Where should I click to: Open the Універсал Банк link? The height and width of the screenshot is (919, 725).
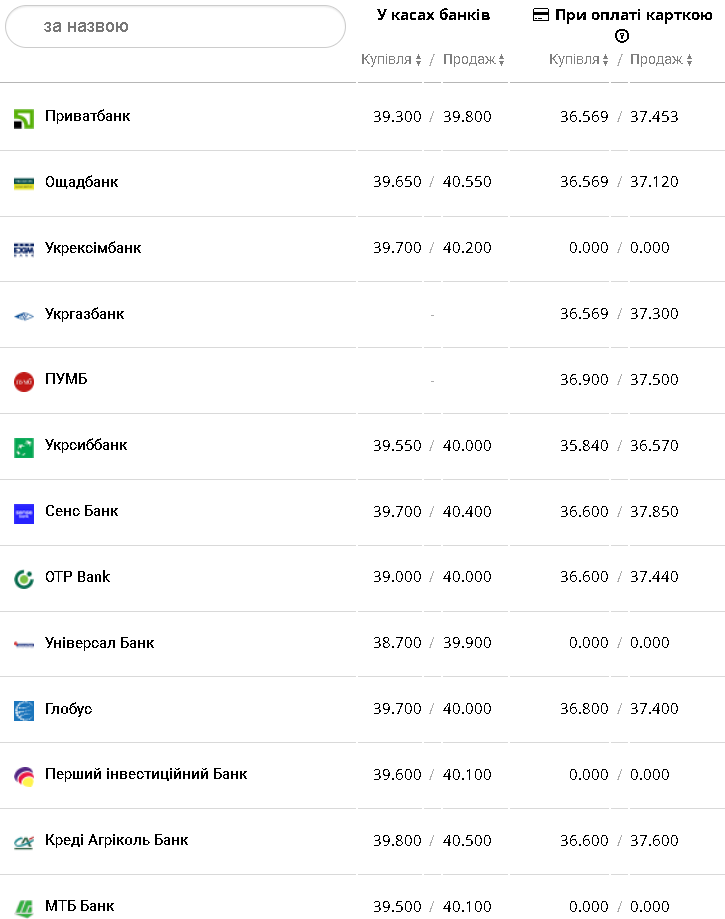coord(100,643)
